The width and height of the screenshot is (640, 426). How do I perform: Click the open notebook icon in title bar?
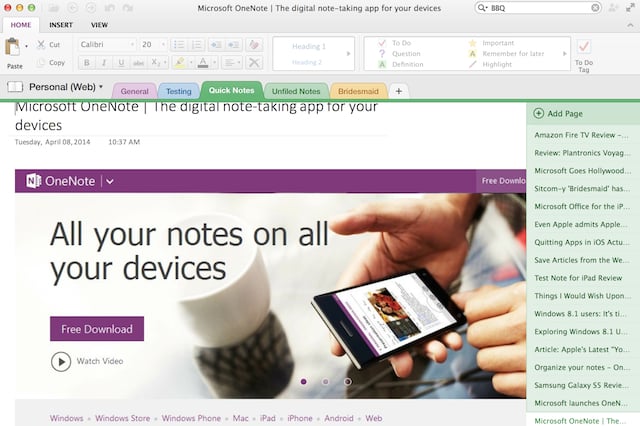pyautogui.click(x=53, y=8)
